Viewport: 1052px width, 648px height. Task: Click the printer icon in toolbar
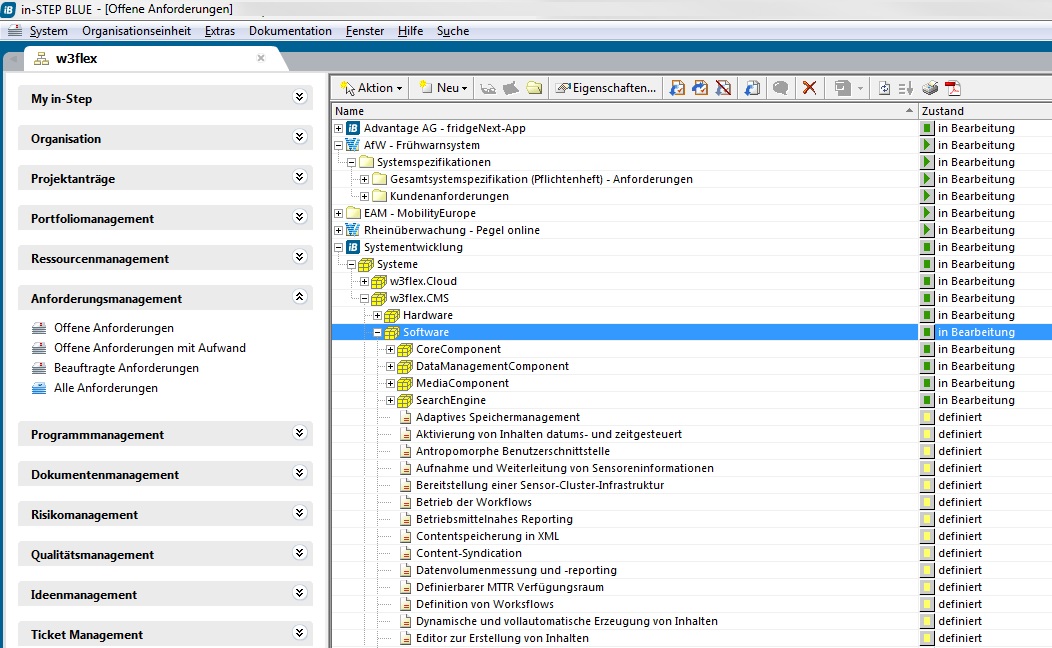click(x=929, y=88)
